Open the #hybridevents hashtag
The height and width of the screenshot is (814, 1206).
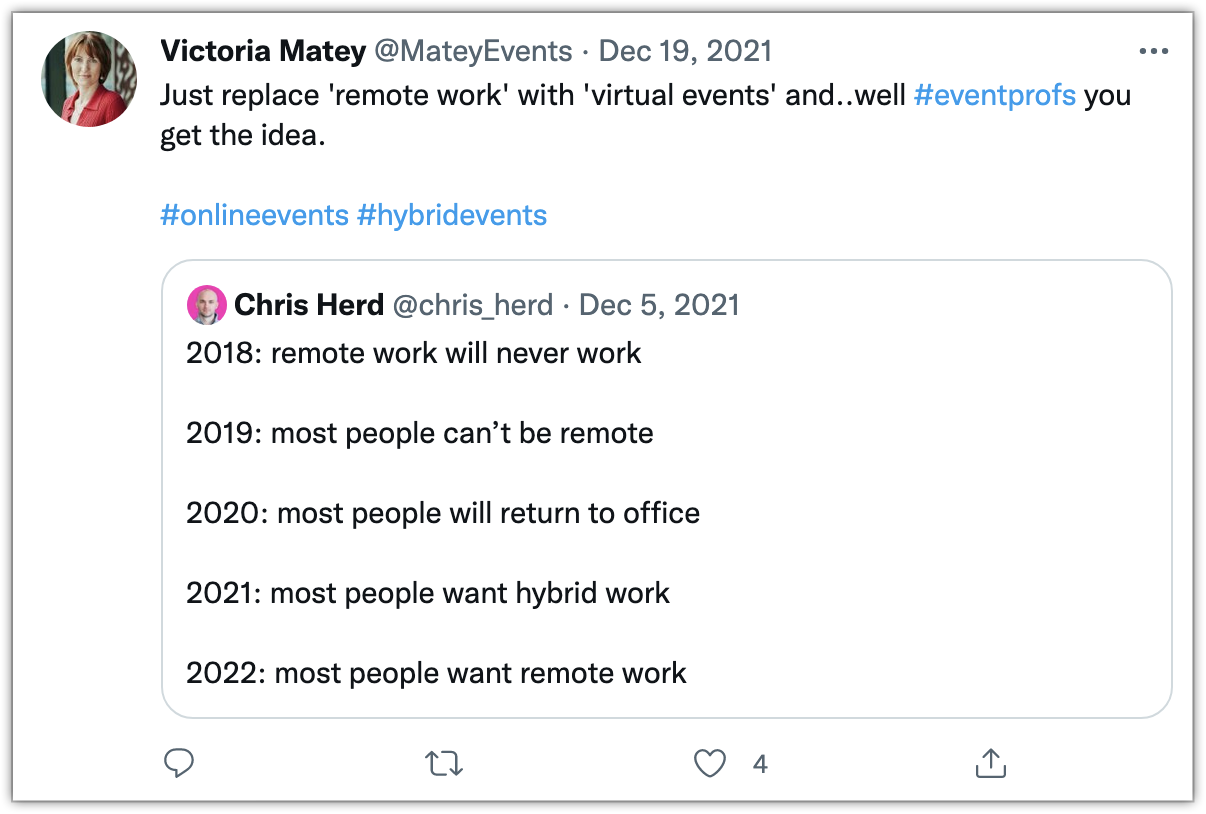point(452,215)
